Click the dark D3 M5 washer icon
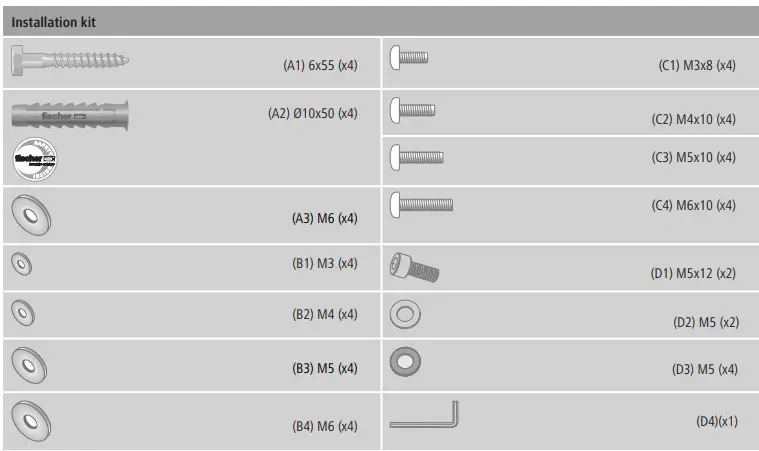 tap(405, 361)
